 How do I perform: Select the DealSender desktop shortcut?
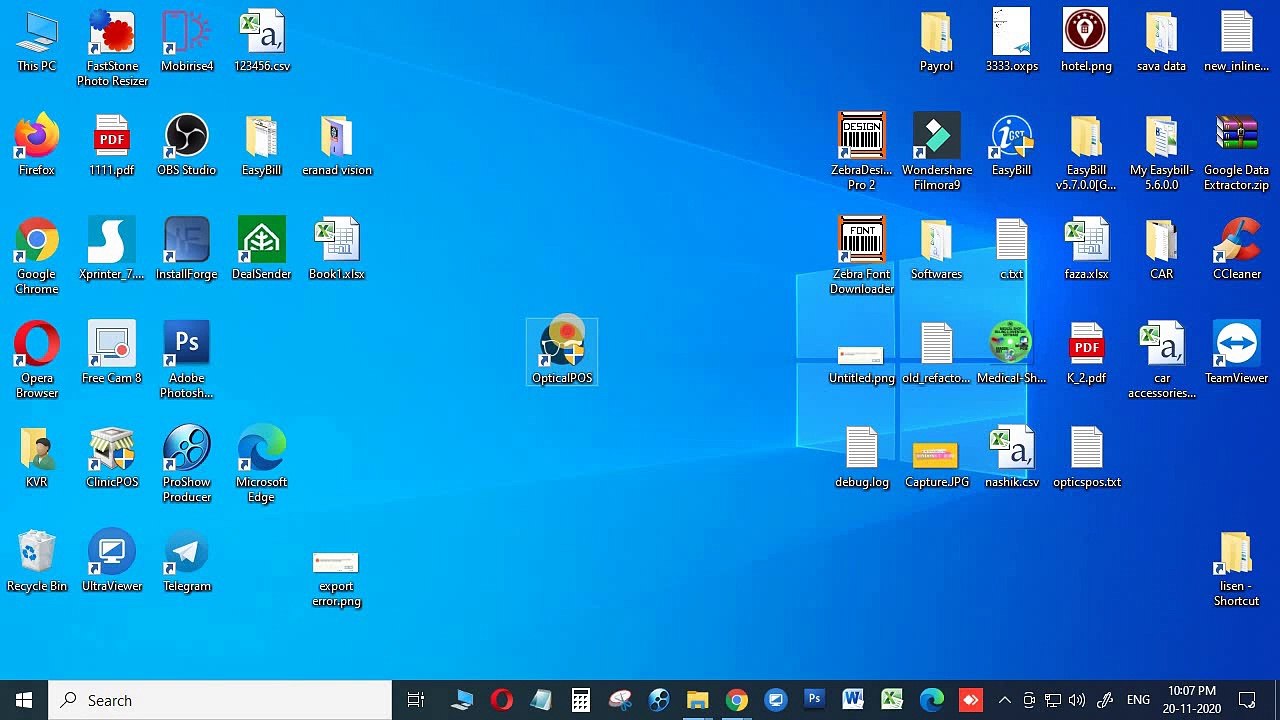tap(262, 249)
